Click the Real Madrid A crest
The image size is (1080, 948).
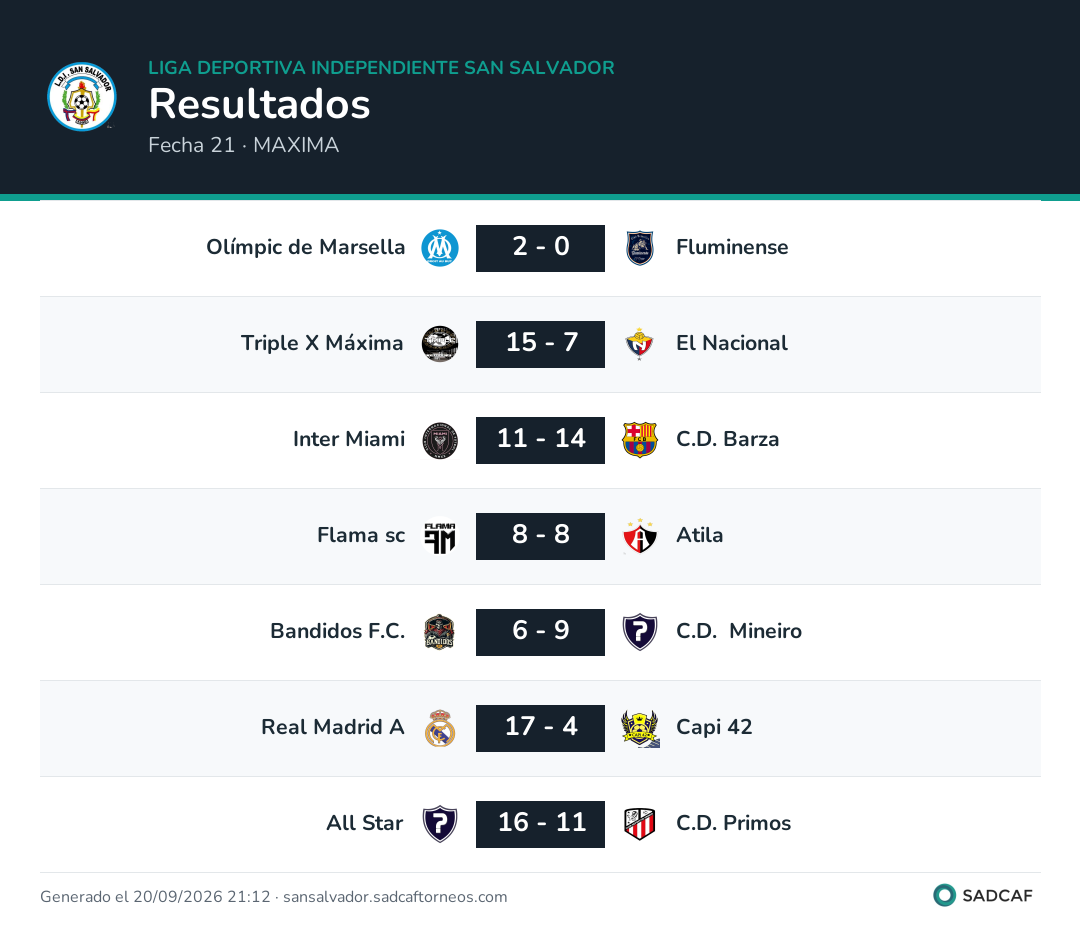(x=440, y=728)
